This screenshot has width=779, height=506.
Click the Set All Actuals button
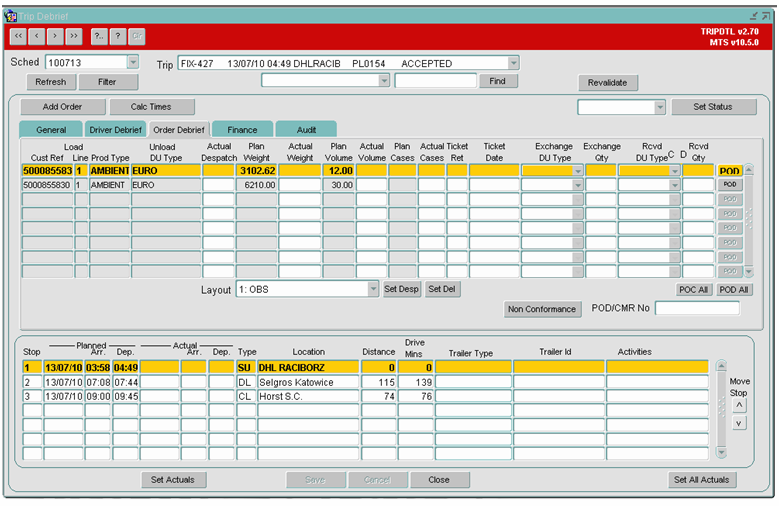coord(701,480)
